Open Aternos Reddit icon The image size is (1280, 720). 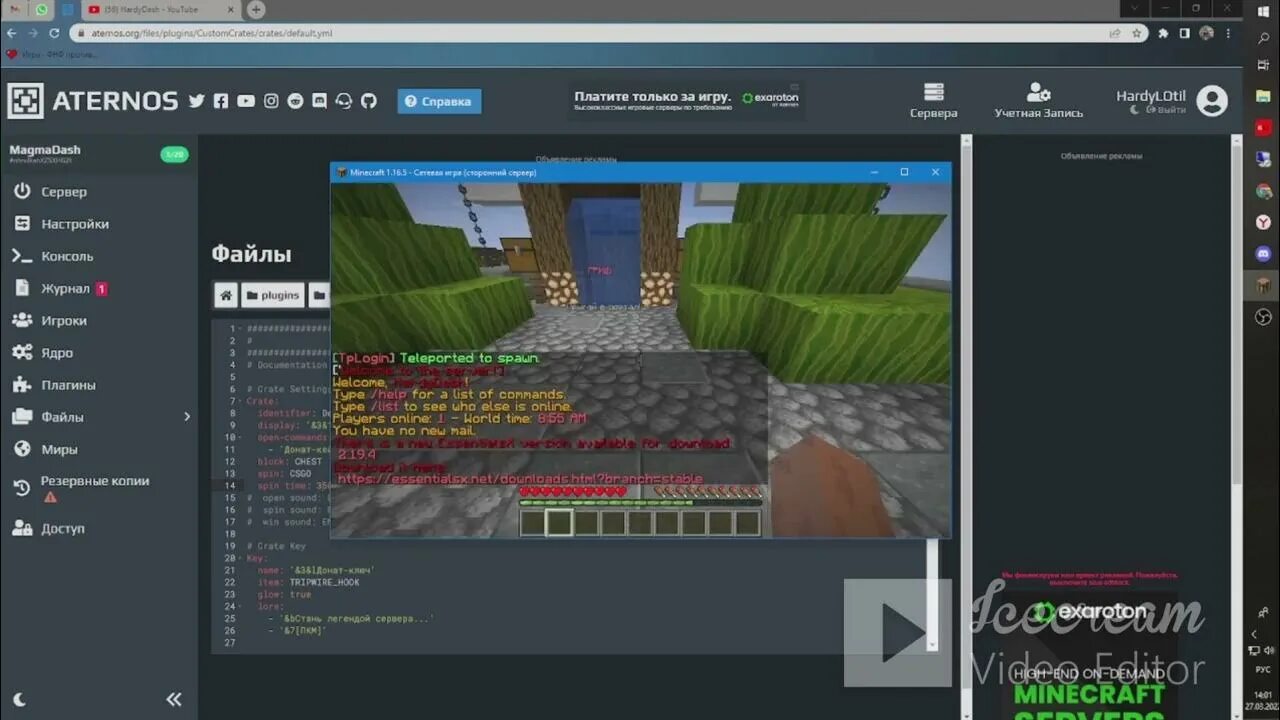[x=295, y=101]
